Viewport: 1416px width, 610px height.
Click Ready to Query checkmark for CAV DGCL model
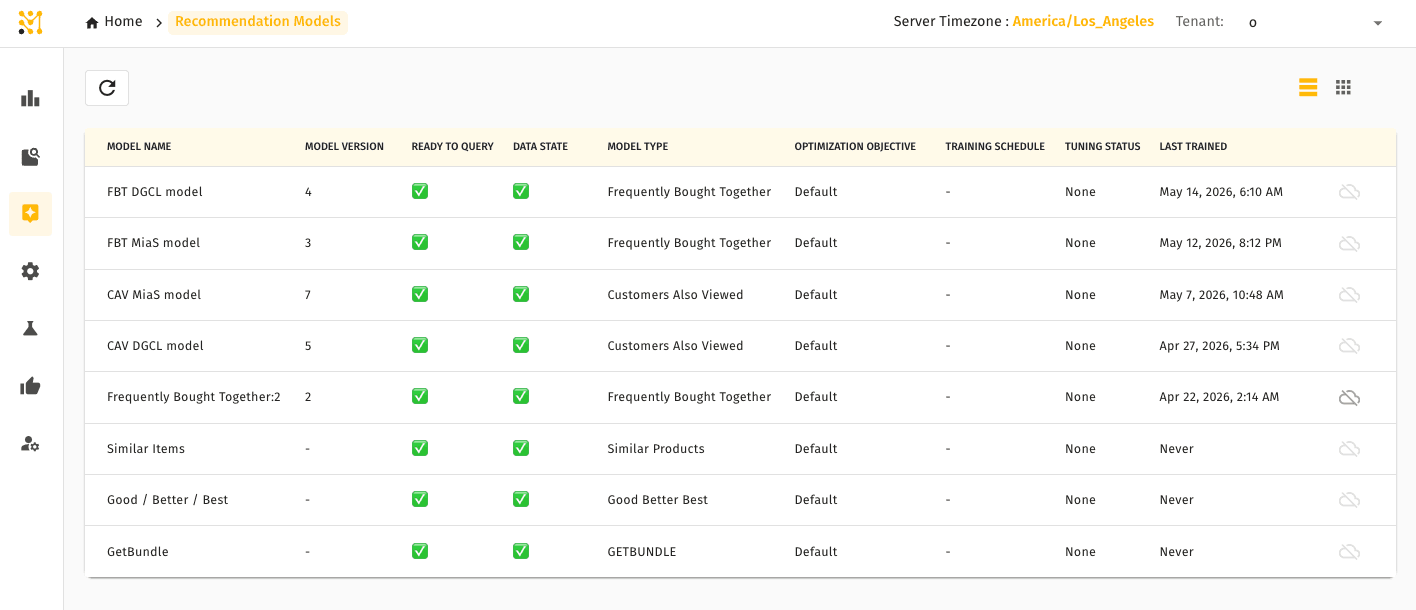[420, 345]
